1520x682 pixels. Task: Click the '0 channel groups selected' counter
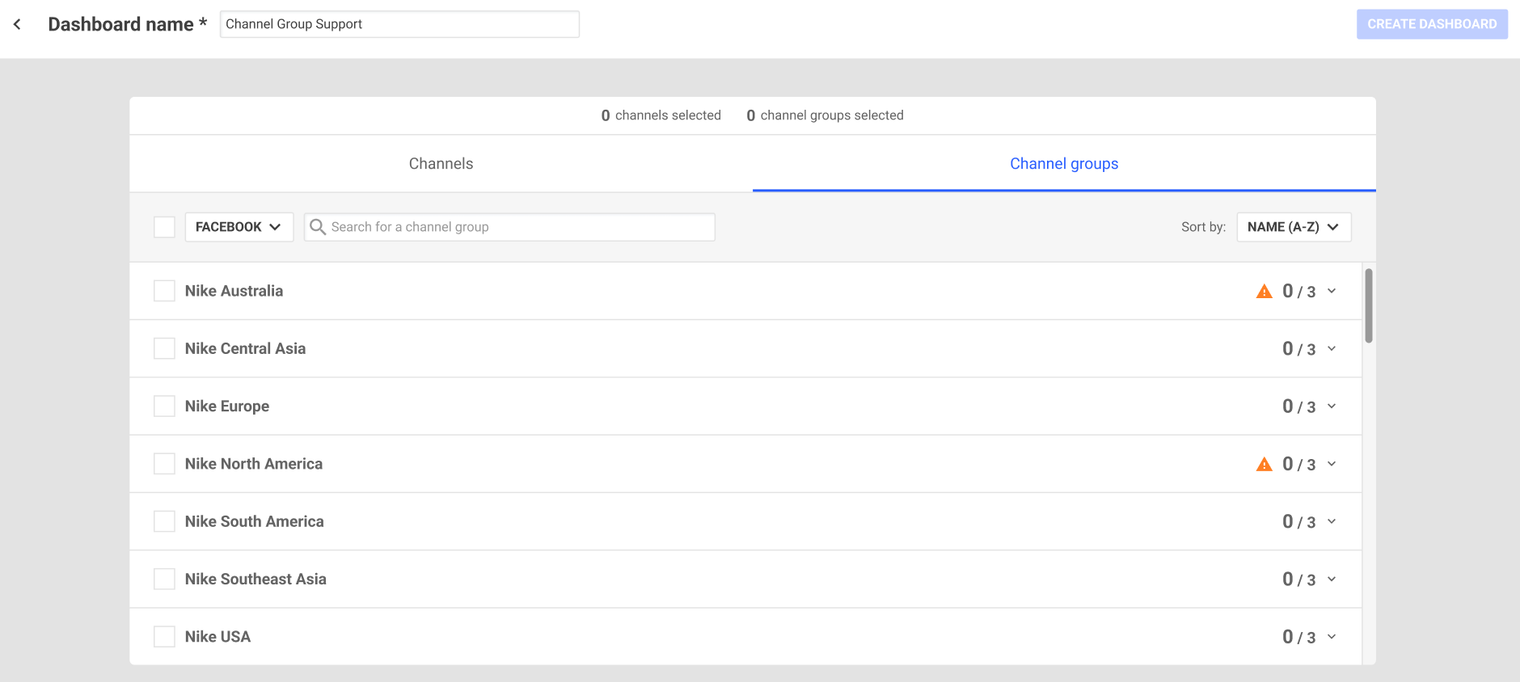click(x=825, y=116)
